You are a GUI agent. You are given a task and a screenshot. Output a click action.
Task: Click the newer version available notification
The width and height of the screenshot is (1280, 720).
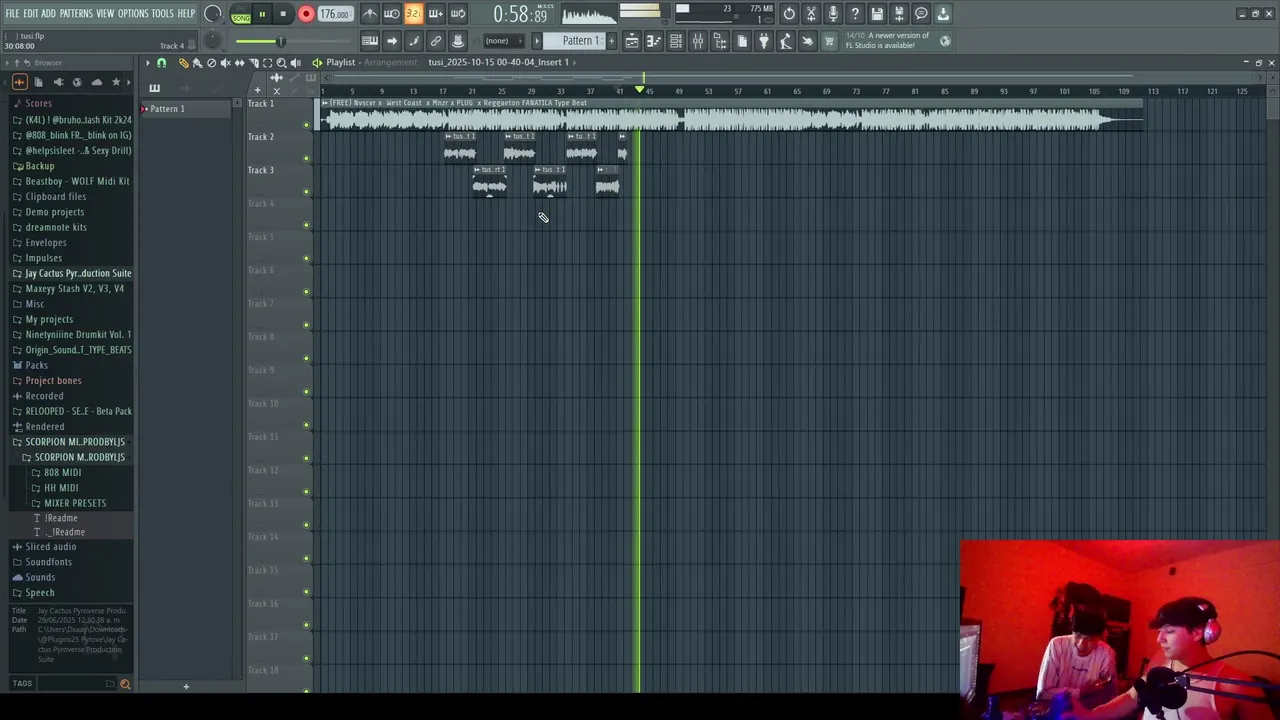coord(898,40)
